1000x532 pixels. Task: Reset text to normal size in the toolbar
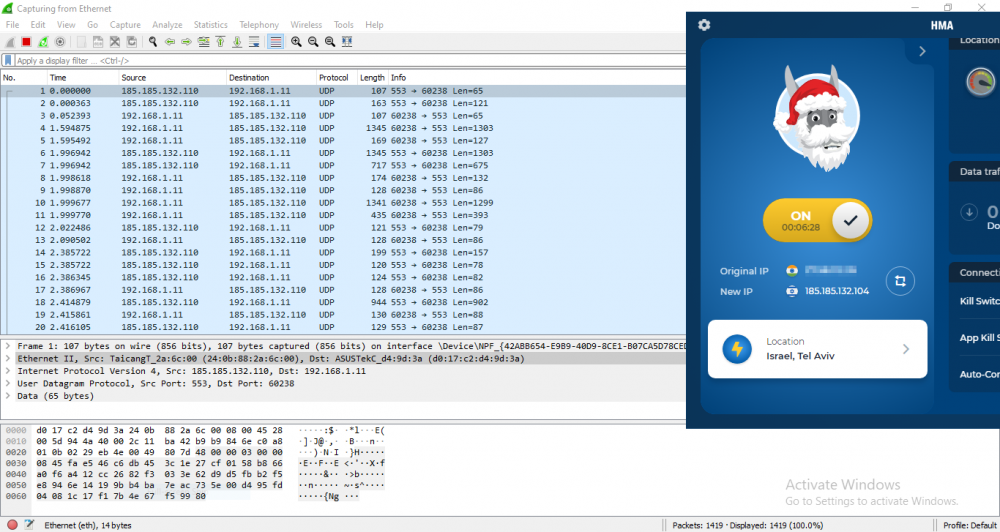[330, 42]
